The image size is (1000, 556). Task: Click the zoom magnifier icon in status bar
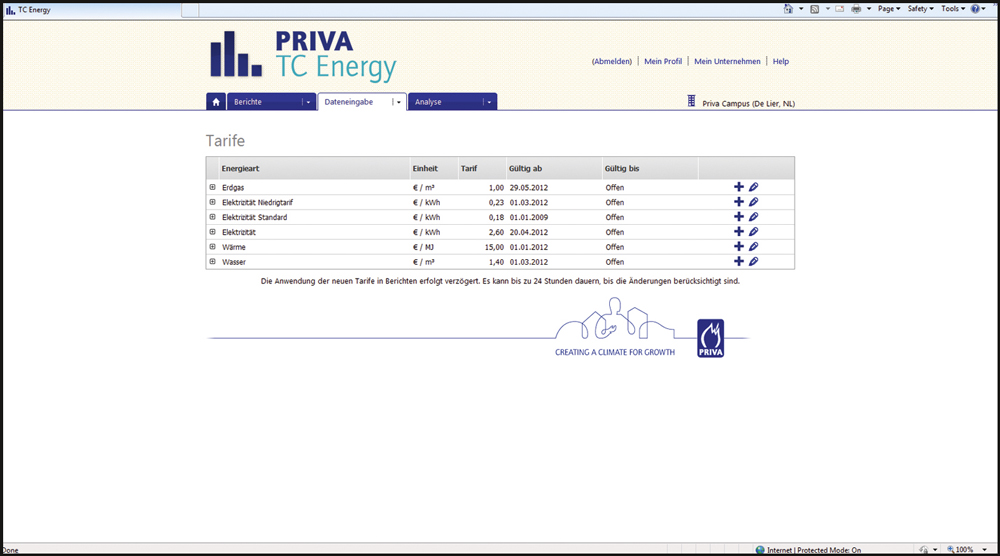950,550
